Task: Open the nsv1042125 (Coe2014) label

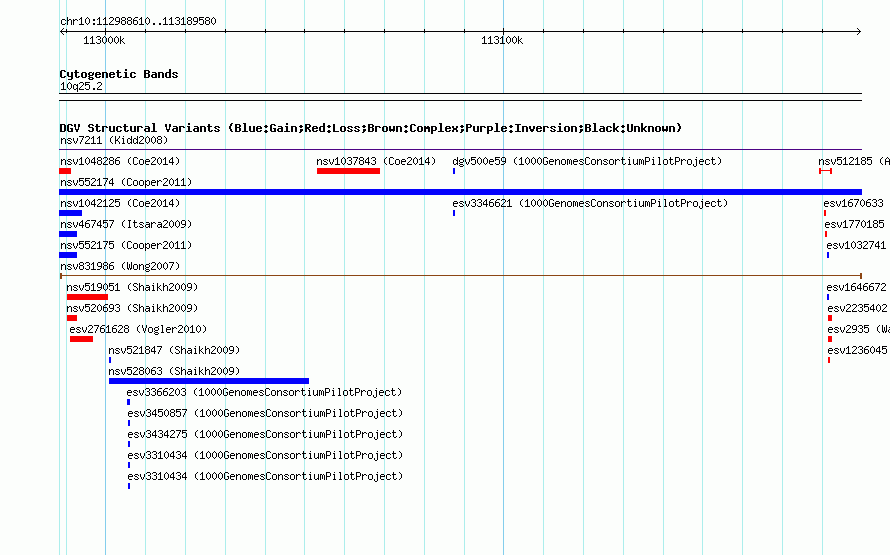Action: (x=120, y=203)
